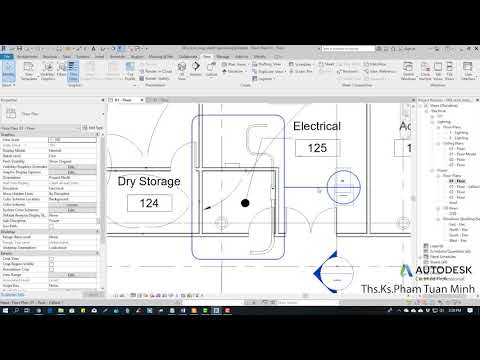
Task: Click the Sheet tool in the ribbon
Action: pyautogui.click(x=327, y=64)
